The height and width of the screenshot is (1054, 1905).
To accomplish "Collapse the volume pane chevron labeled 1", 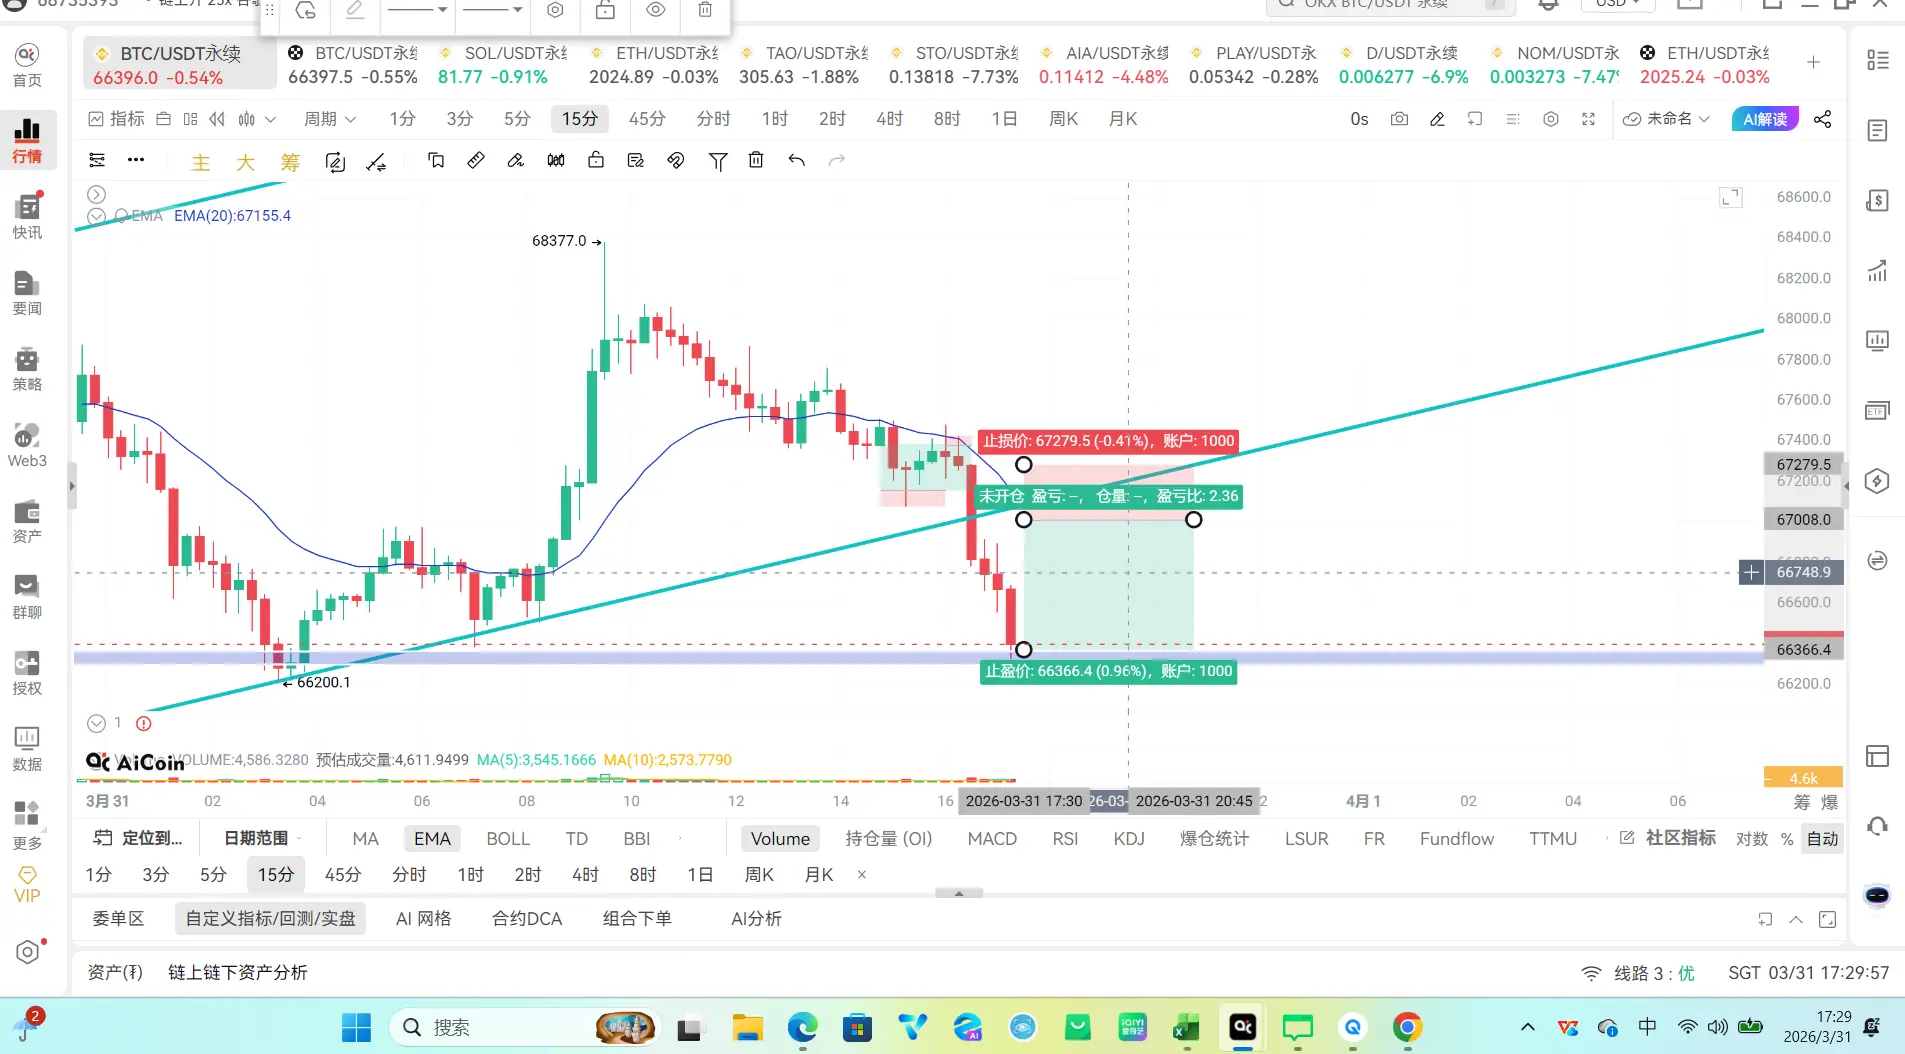I will click(x=96, y=723).
